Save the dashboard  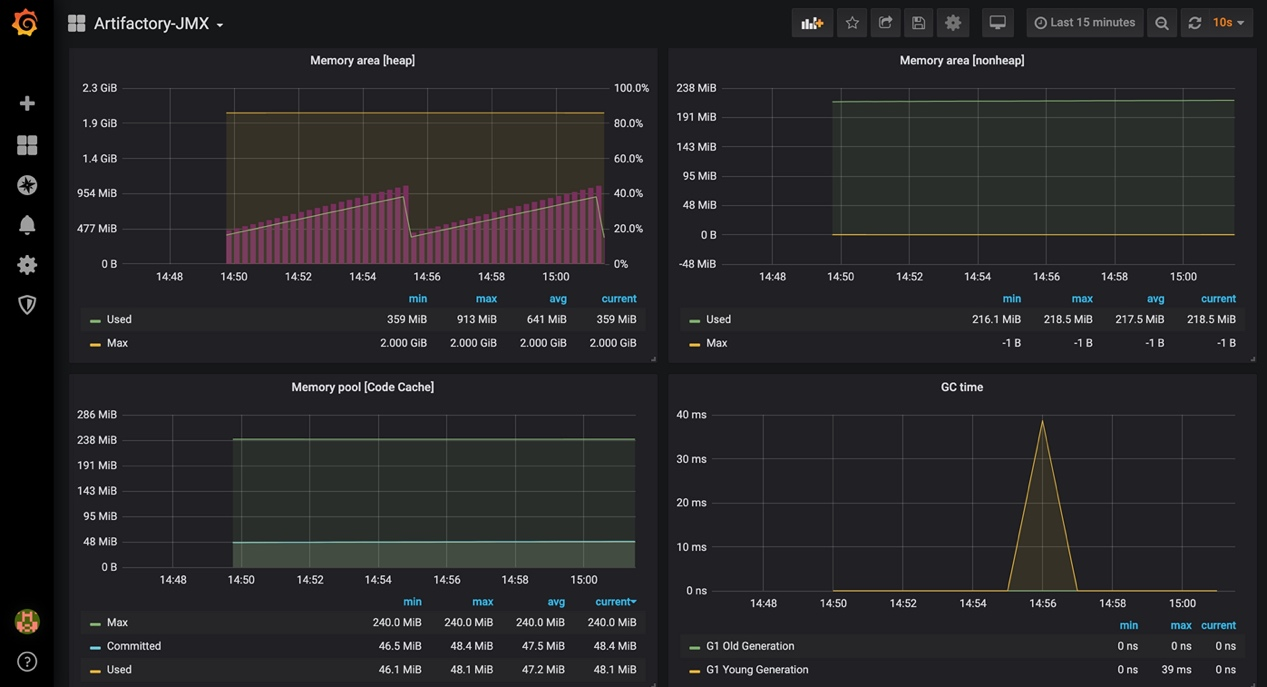(918, 23)
